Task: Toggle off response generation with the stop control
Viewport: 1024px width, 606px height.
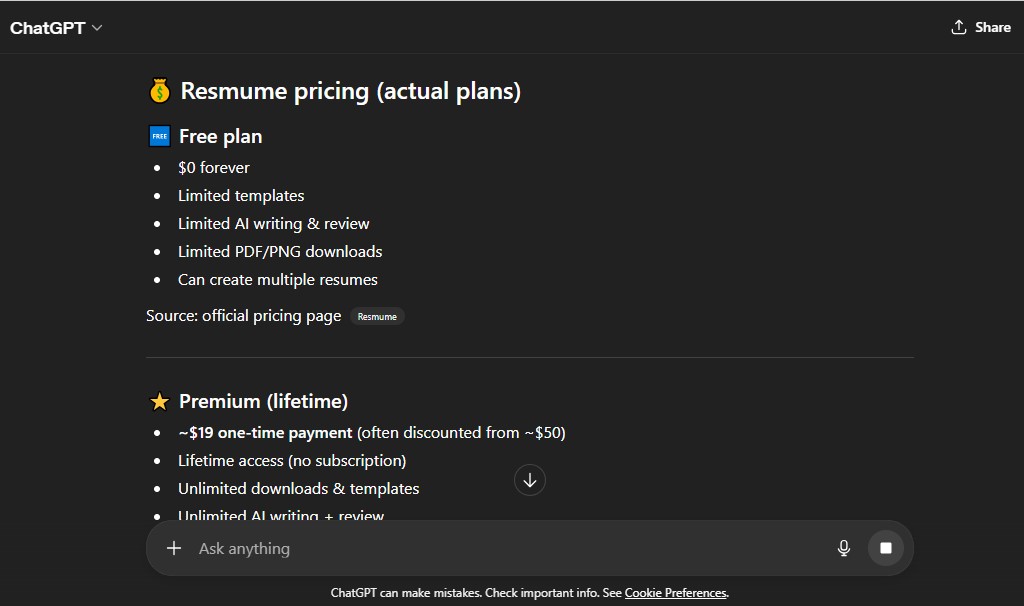Action: 886,548
